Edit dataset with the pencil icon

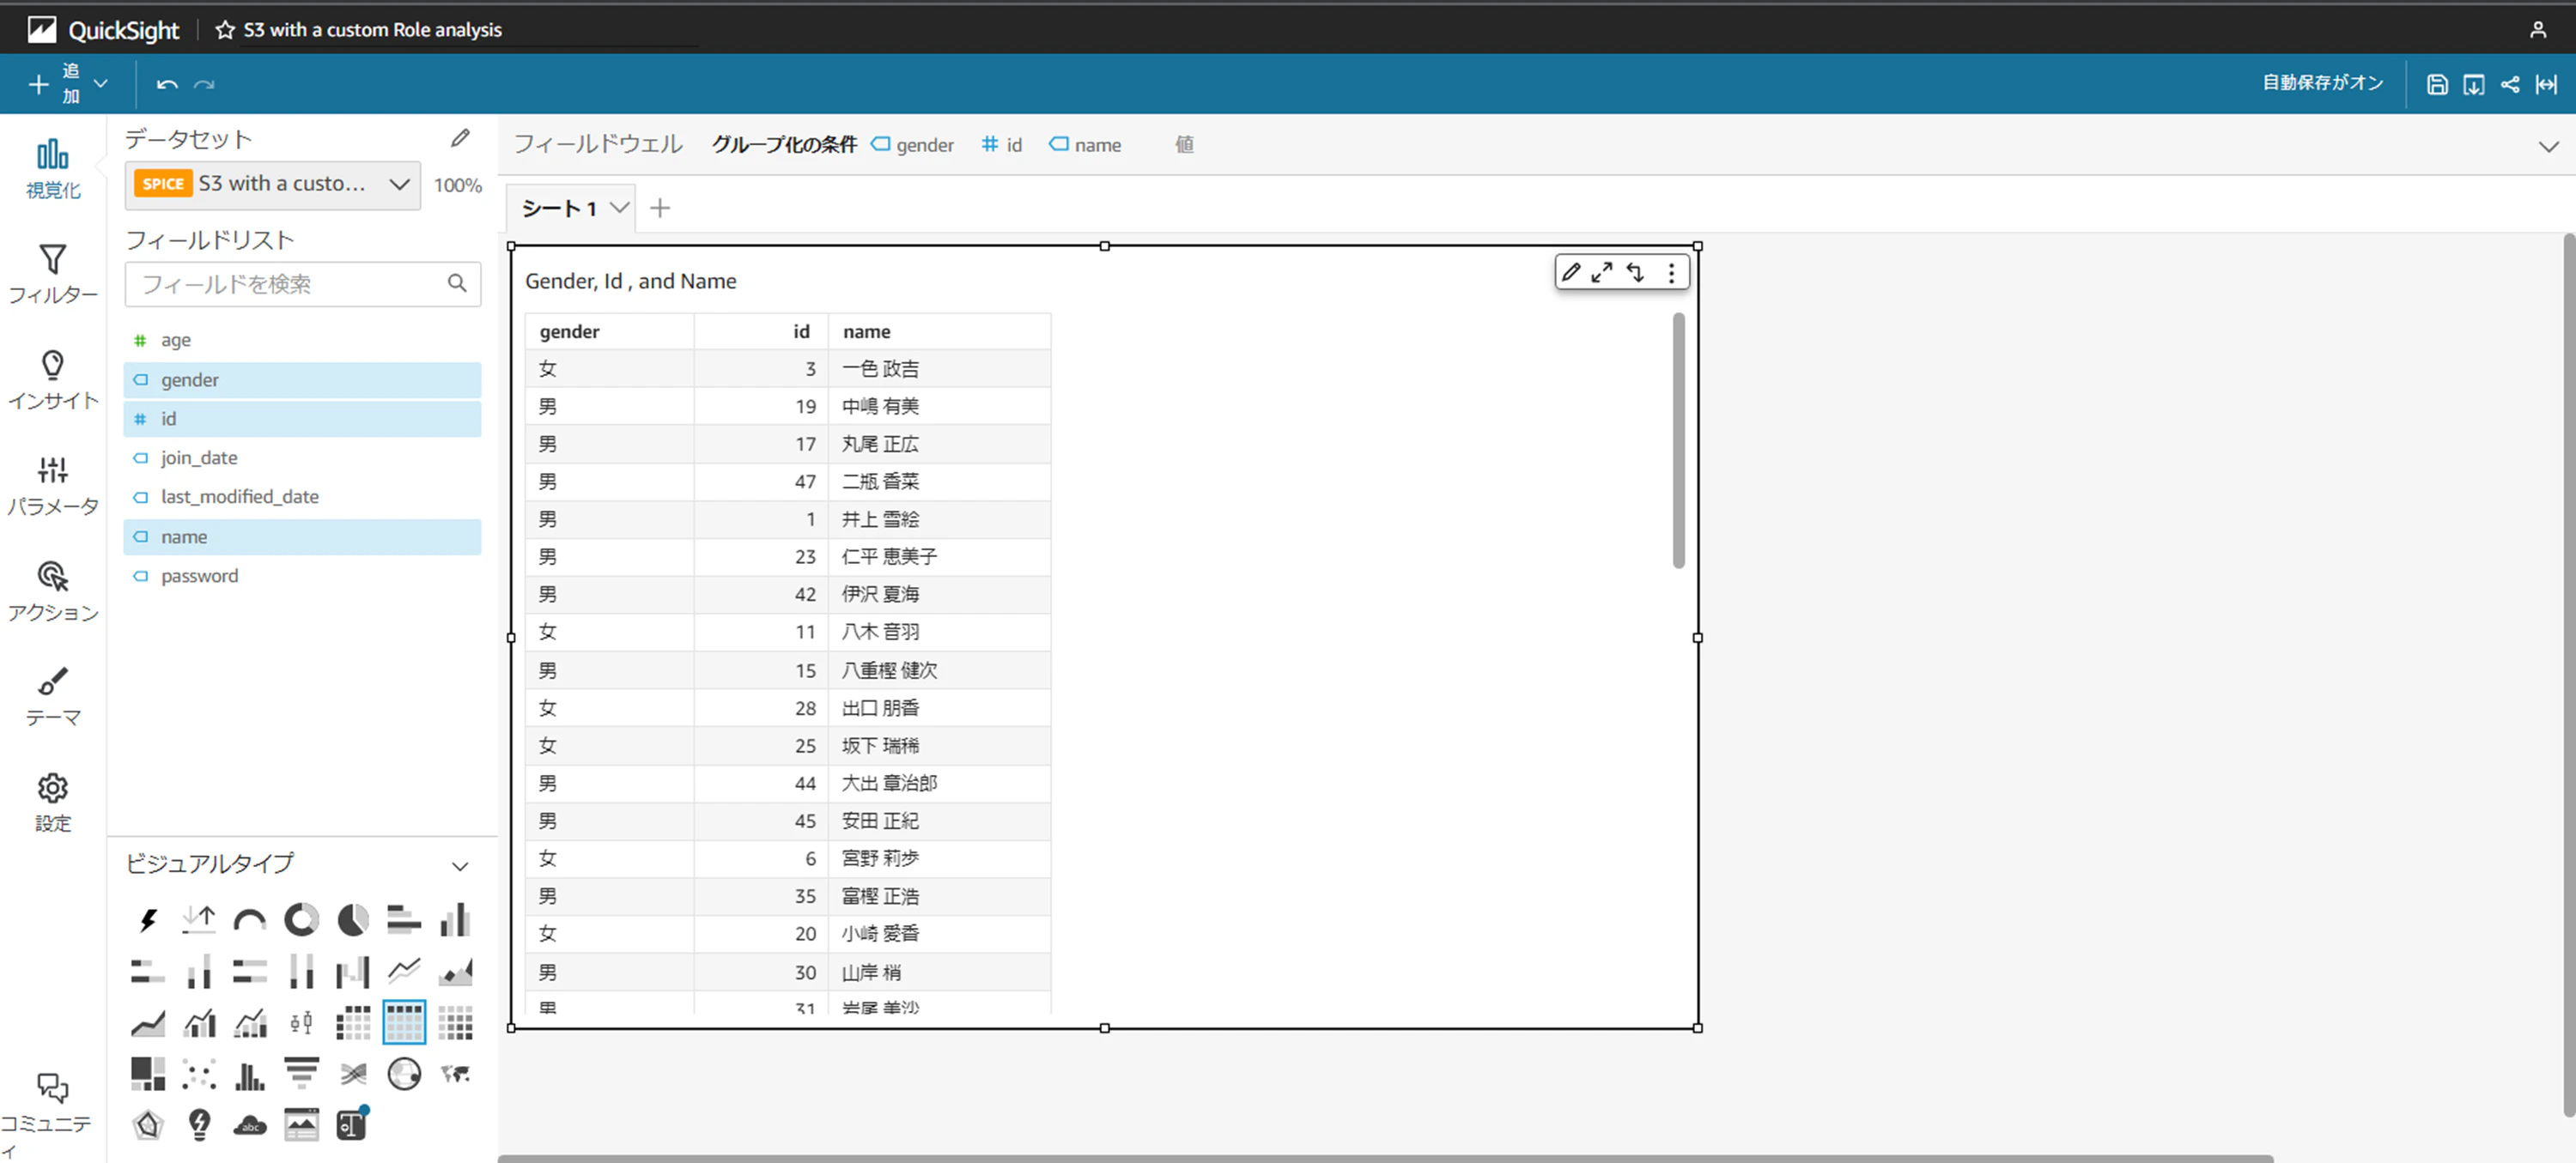click(460, 138)
